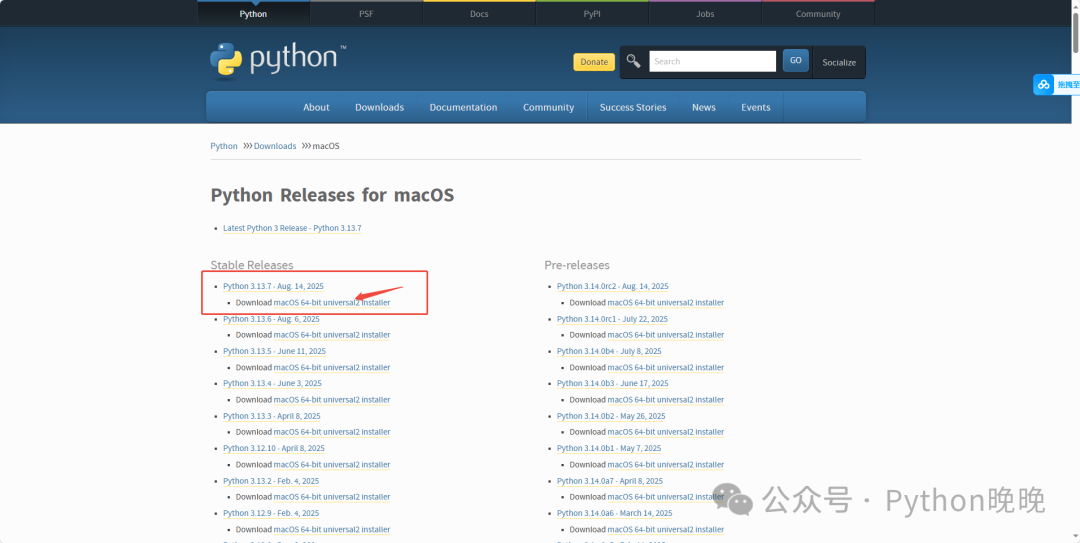The width and height of the screenshot is (1080, 543).
Task: Open the Events navigation menu
Action: (x=756, y=107)
